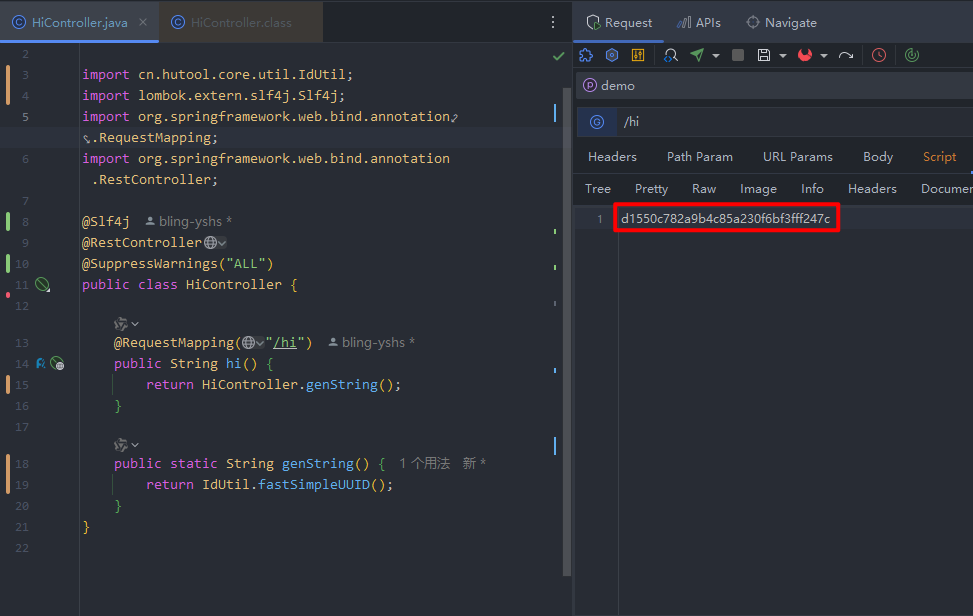Click the blue hexagon settings icon
Screen dimensions: 973x616
[x=612, y=55]
